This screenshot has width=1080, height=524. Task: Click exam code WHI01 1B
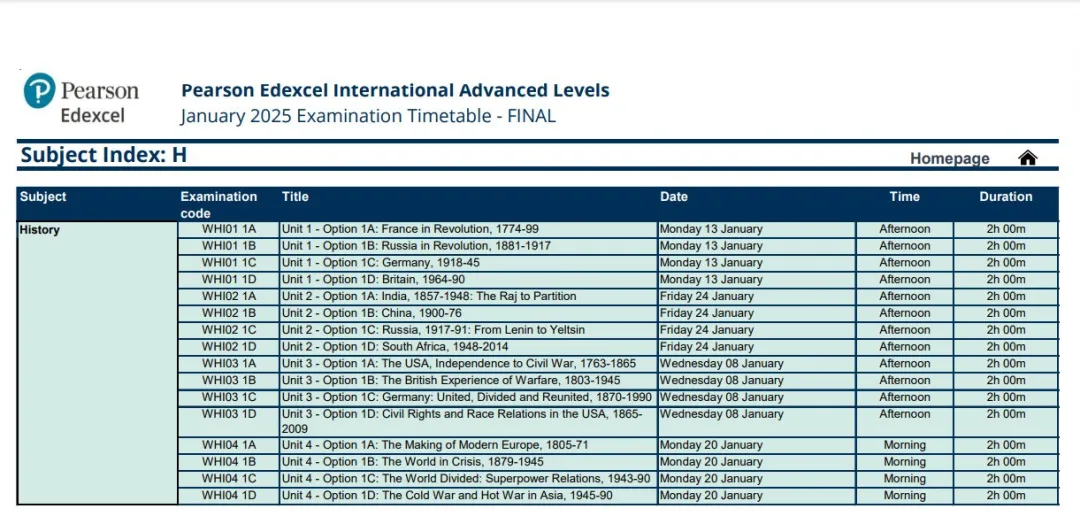coord(229,246)
